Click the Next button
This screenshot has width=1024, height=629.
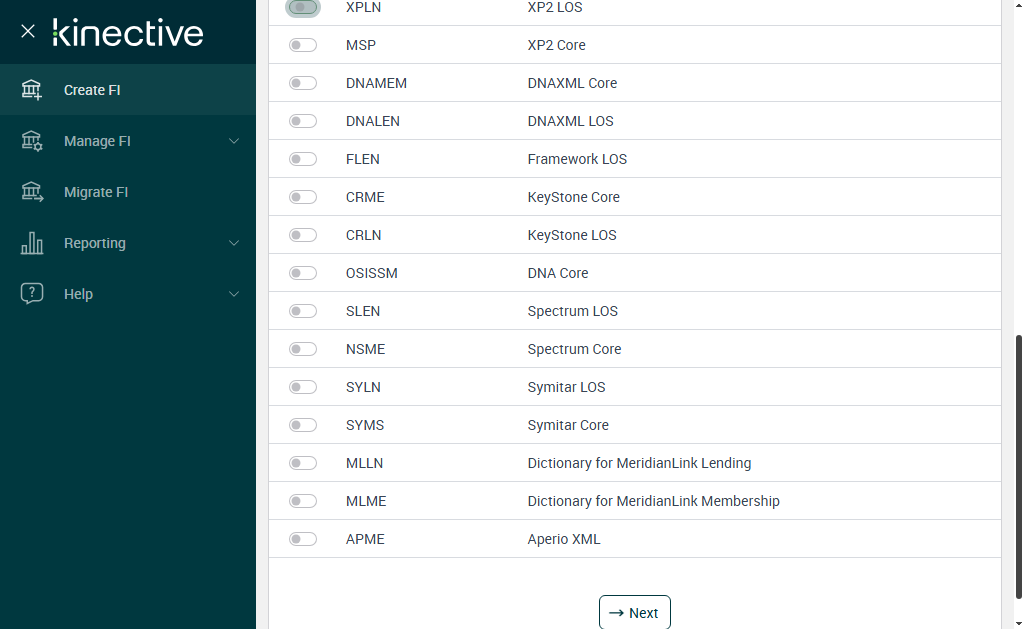(634, 613)
